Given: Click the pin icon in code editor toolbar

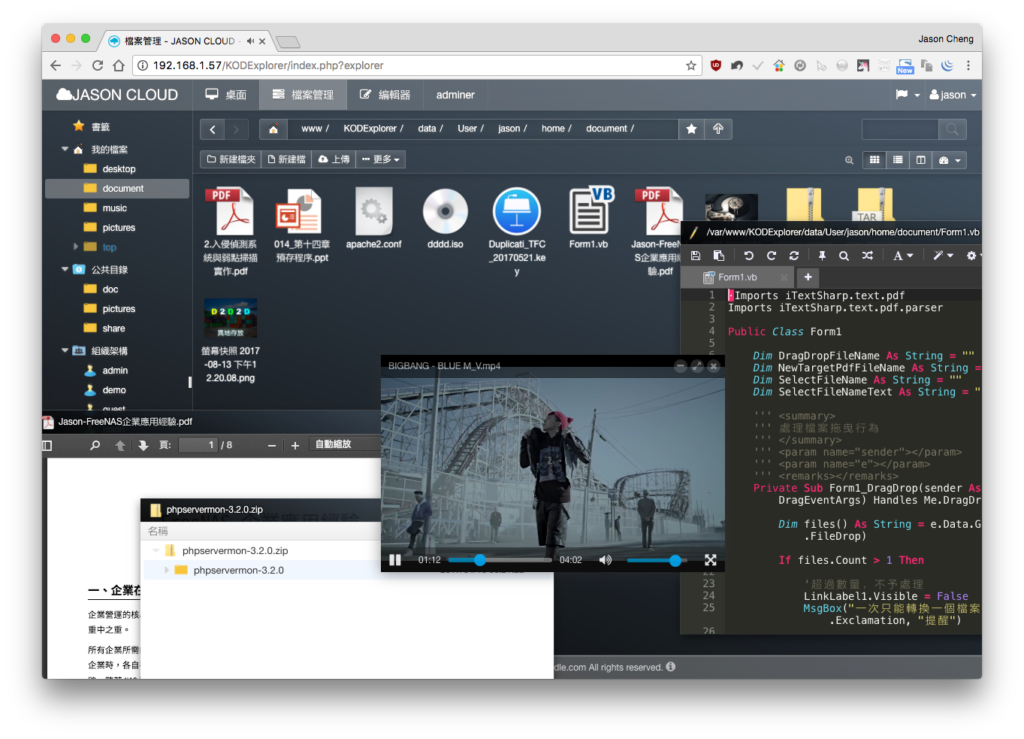Looking at the screenshot, I should [x=822, y=256].
